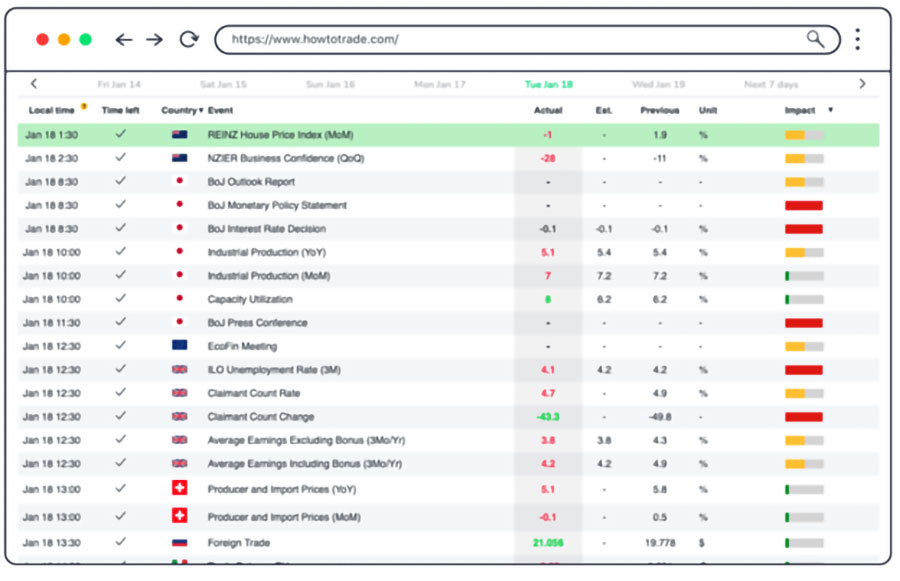This screenshot has height=581, width=900.
Task: Click the New Zealand flag on REINZ row
Action: coord(180,135)
